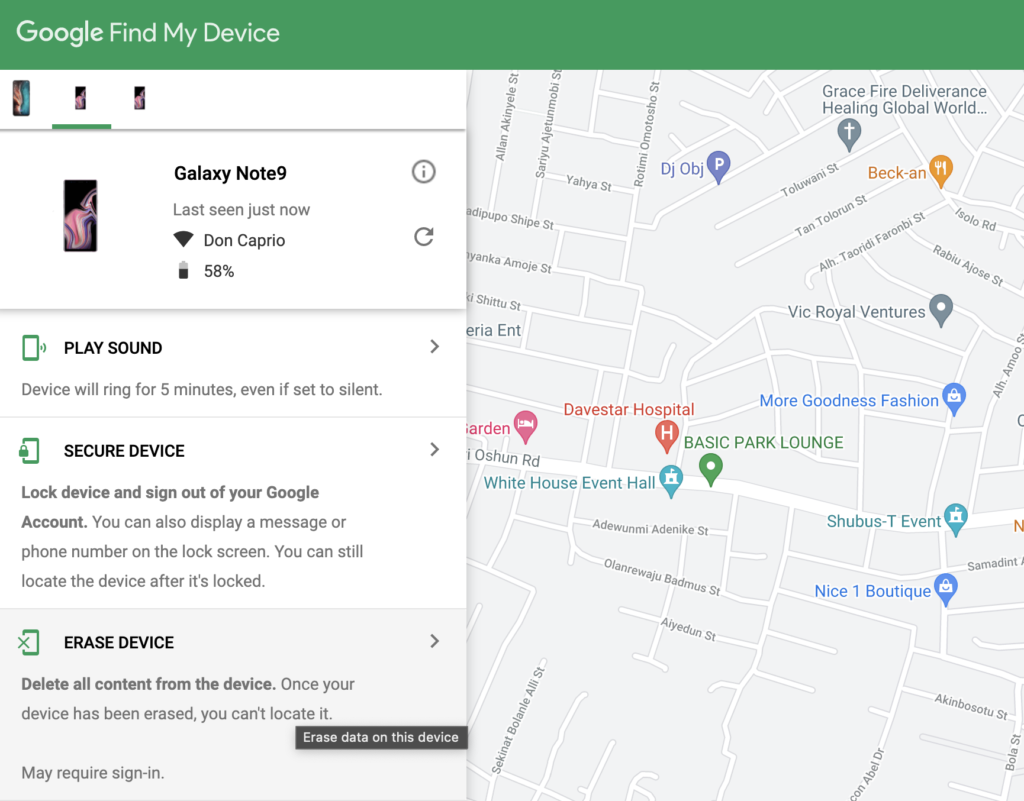Click the Erase Device phone-with-X icon
This screenshot has width=1024, height=801.
(x=29, y=643)
